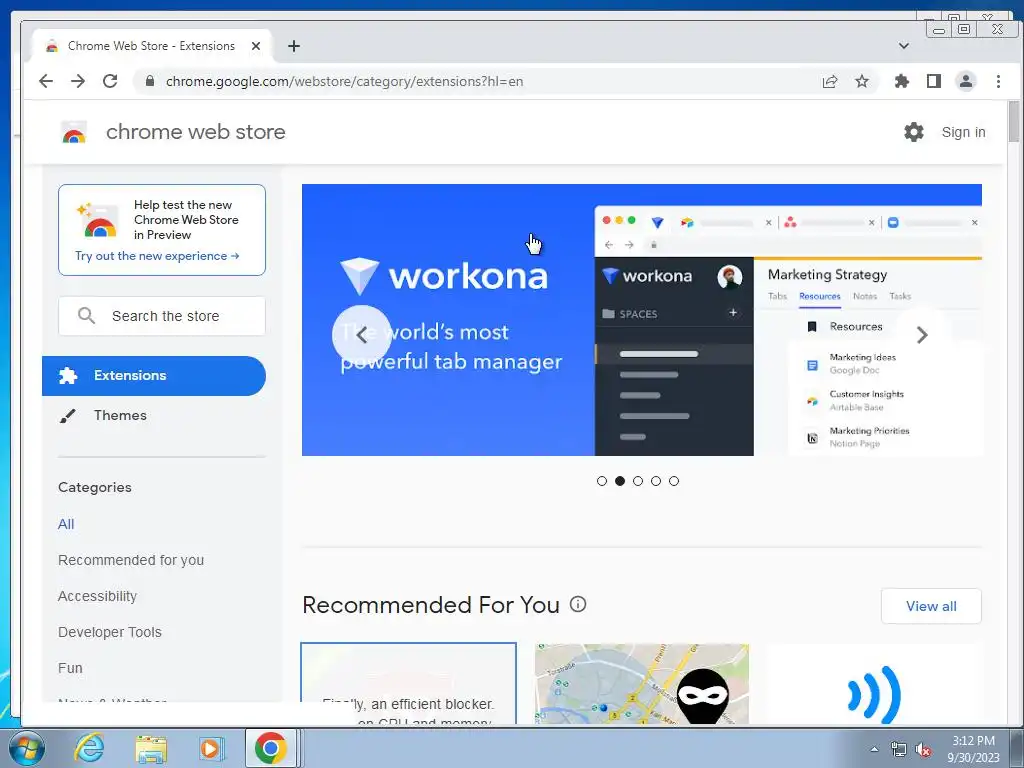
Task: Reload the page with the refresh icon
Action: tap(110, 81)
